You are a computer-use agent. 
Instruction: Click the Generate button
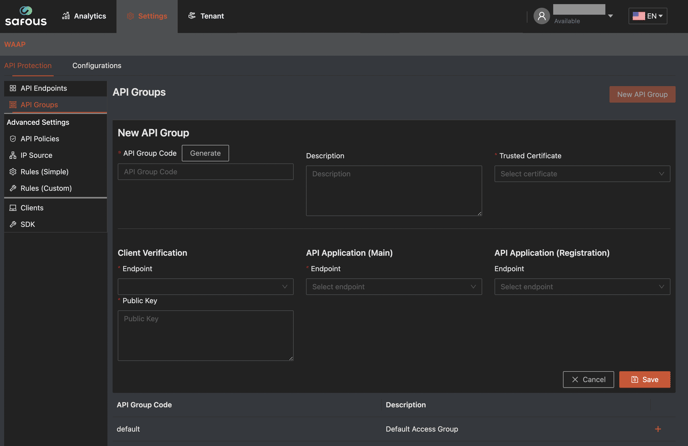pyautogui.click(x=205, y=153)
